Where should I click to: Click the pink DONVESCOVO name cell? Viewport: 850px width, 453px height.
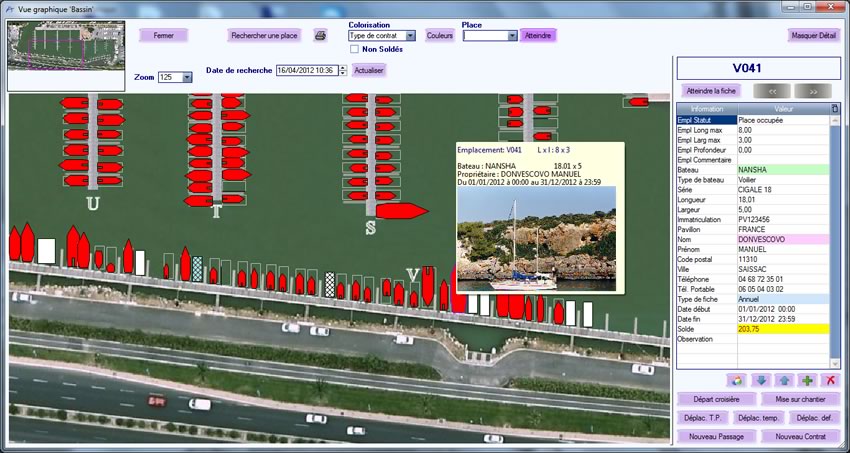point(783,240)
